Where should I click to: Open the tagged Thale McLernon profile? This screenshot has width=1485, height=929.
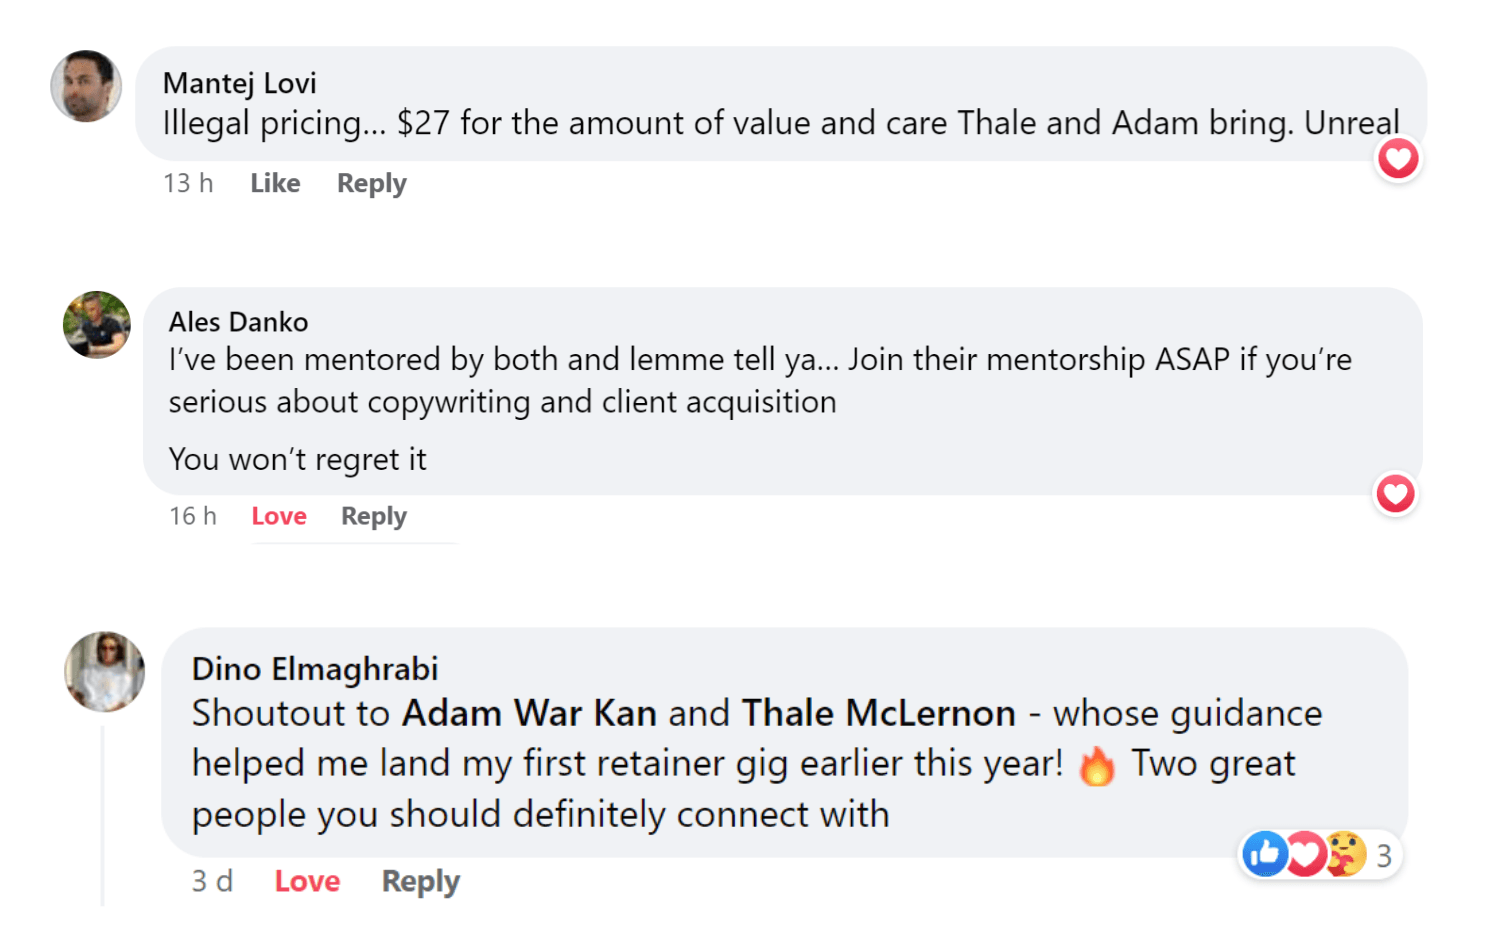878,713
